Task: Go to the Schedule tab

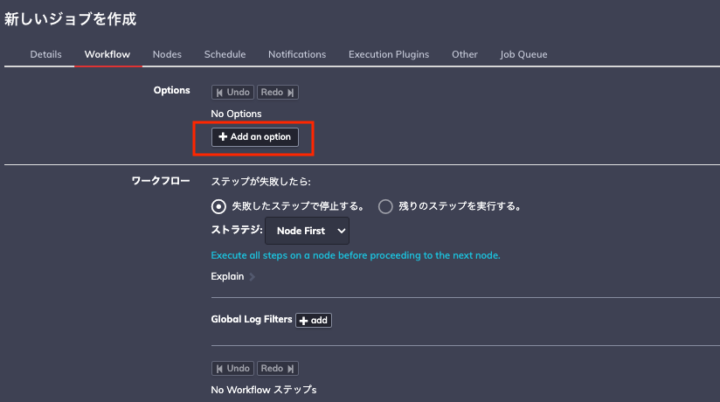Action: pyautogui.click(x=225, y=54)
